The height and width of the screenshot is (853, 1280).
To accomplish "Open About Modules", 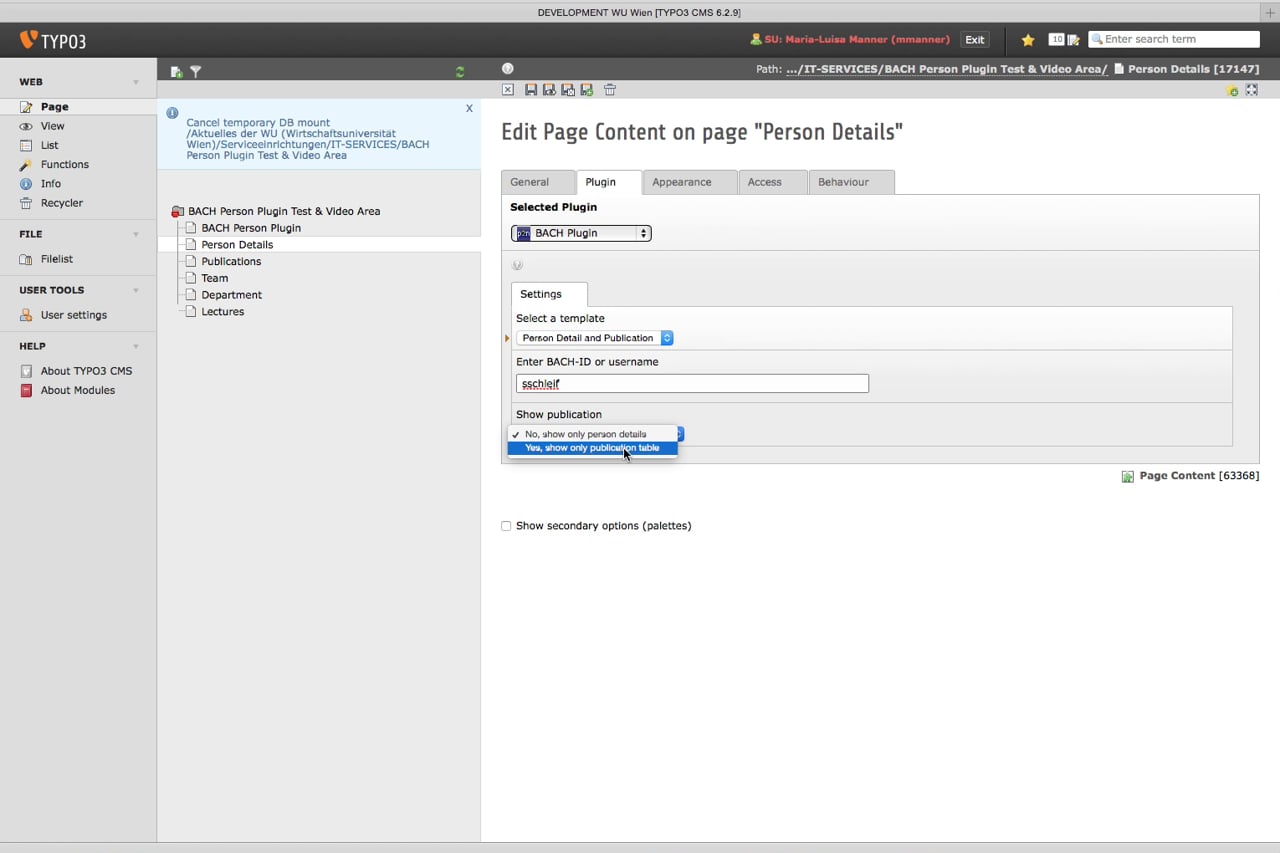I will coord(77,390).
